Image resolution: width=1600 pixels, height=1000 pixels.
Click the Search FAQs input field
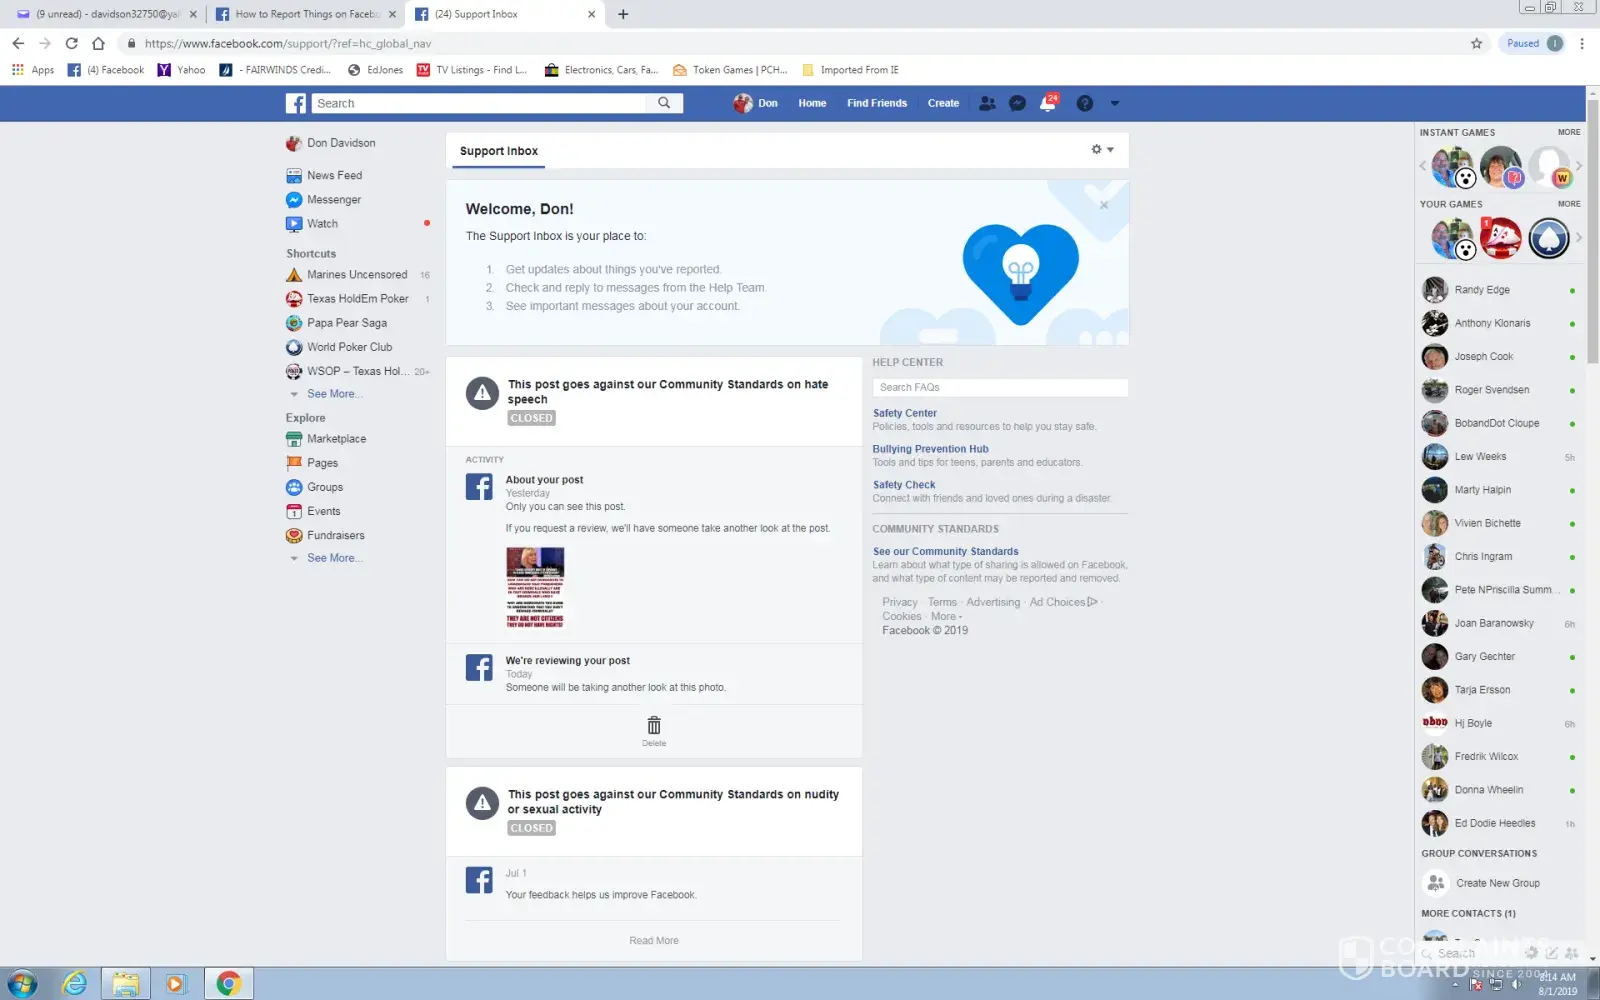[x=1000, y=388]
